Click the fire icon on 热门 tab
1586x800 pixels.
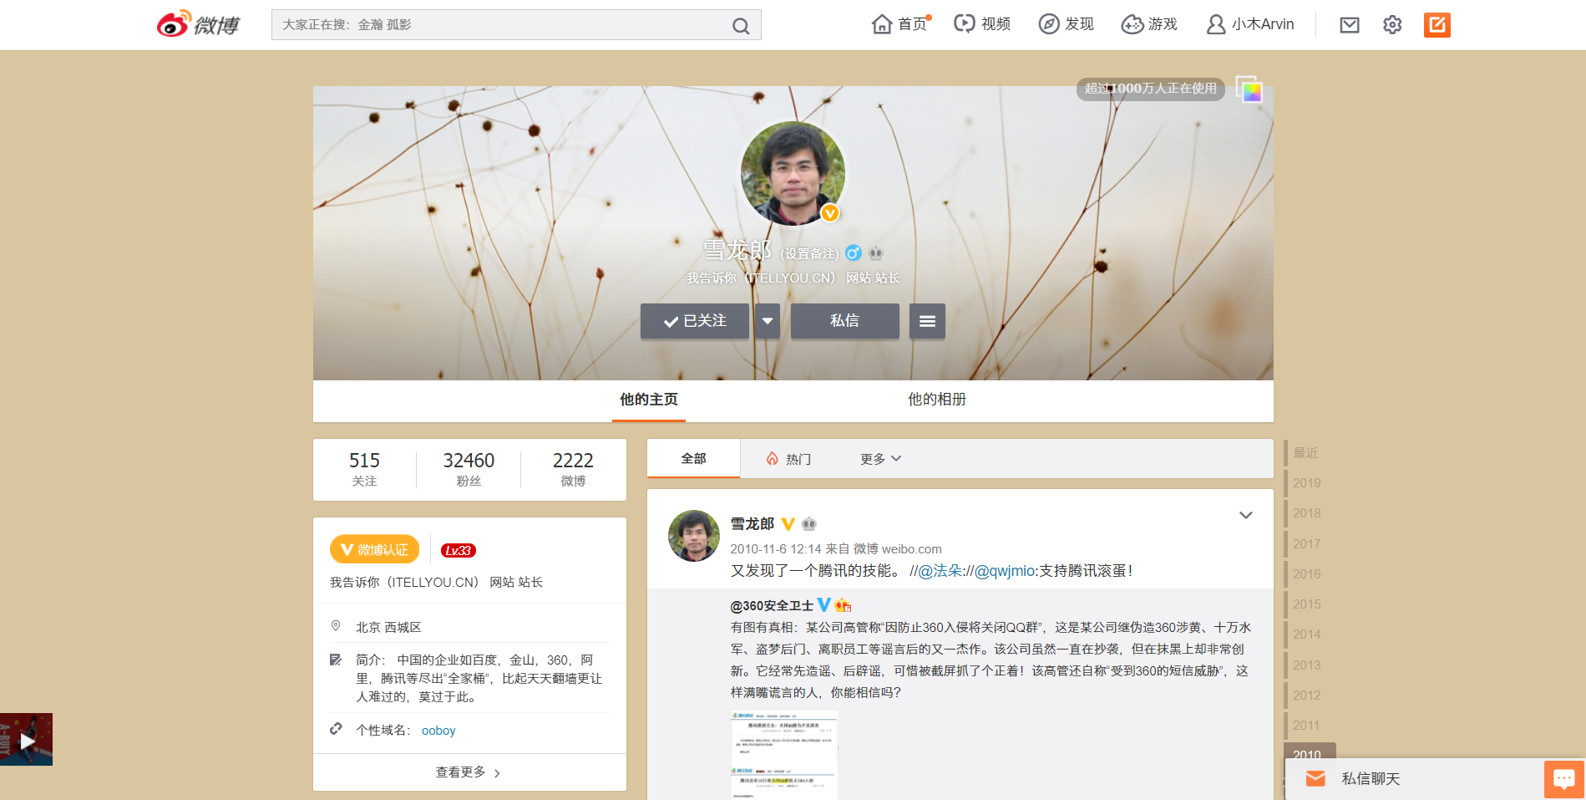[x=772, y=459]
